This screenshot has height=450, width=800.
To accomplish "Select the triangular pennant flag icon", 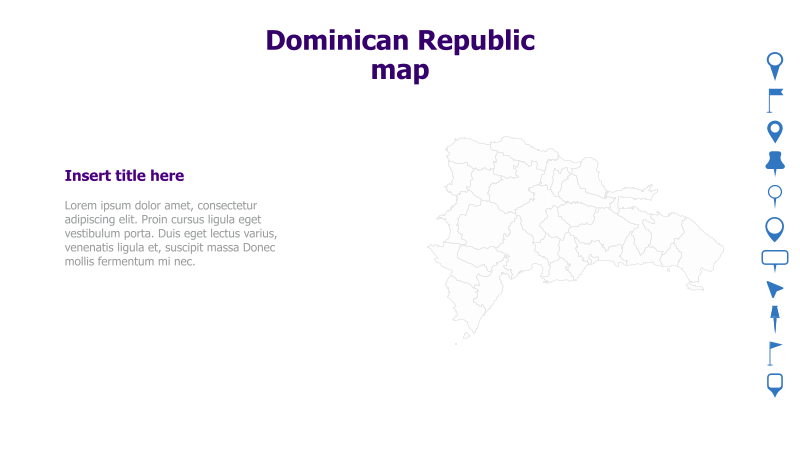I will click(x=774, y=354).
